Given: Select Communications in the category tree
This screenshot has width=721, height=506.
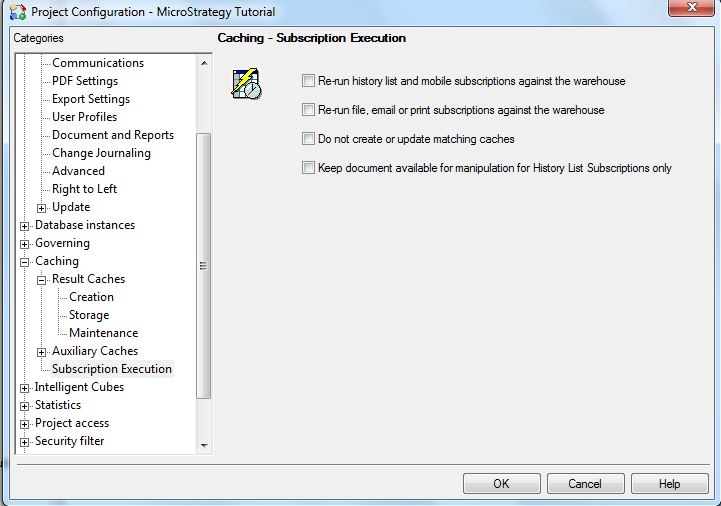Looking at the screenshot, I should coord(98,63).
